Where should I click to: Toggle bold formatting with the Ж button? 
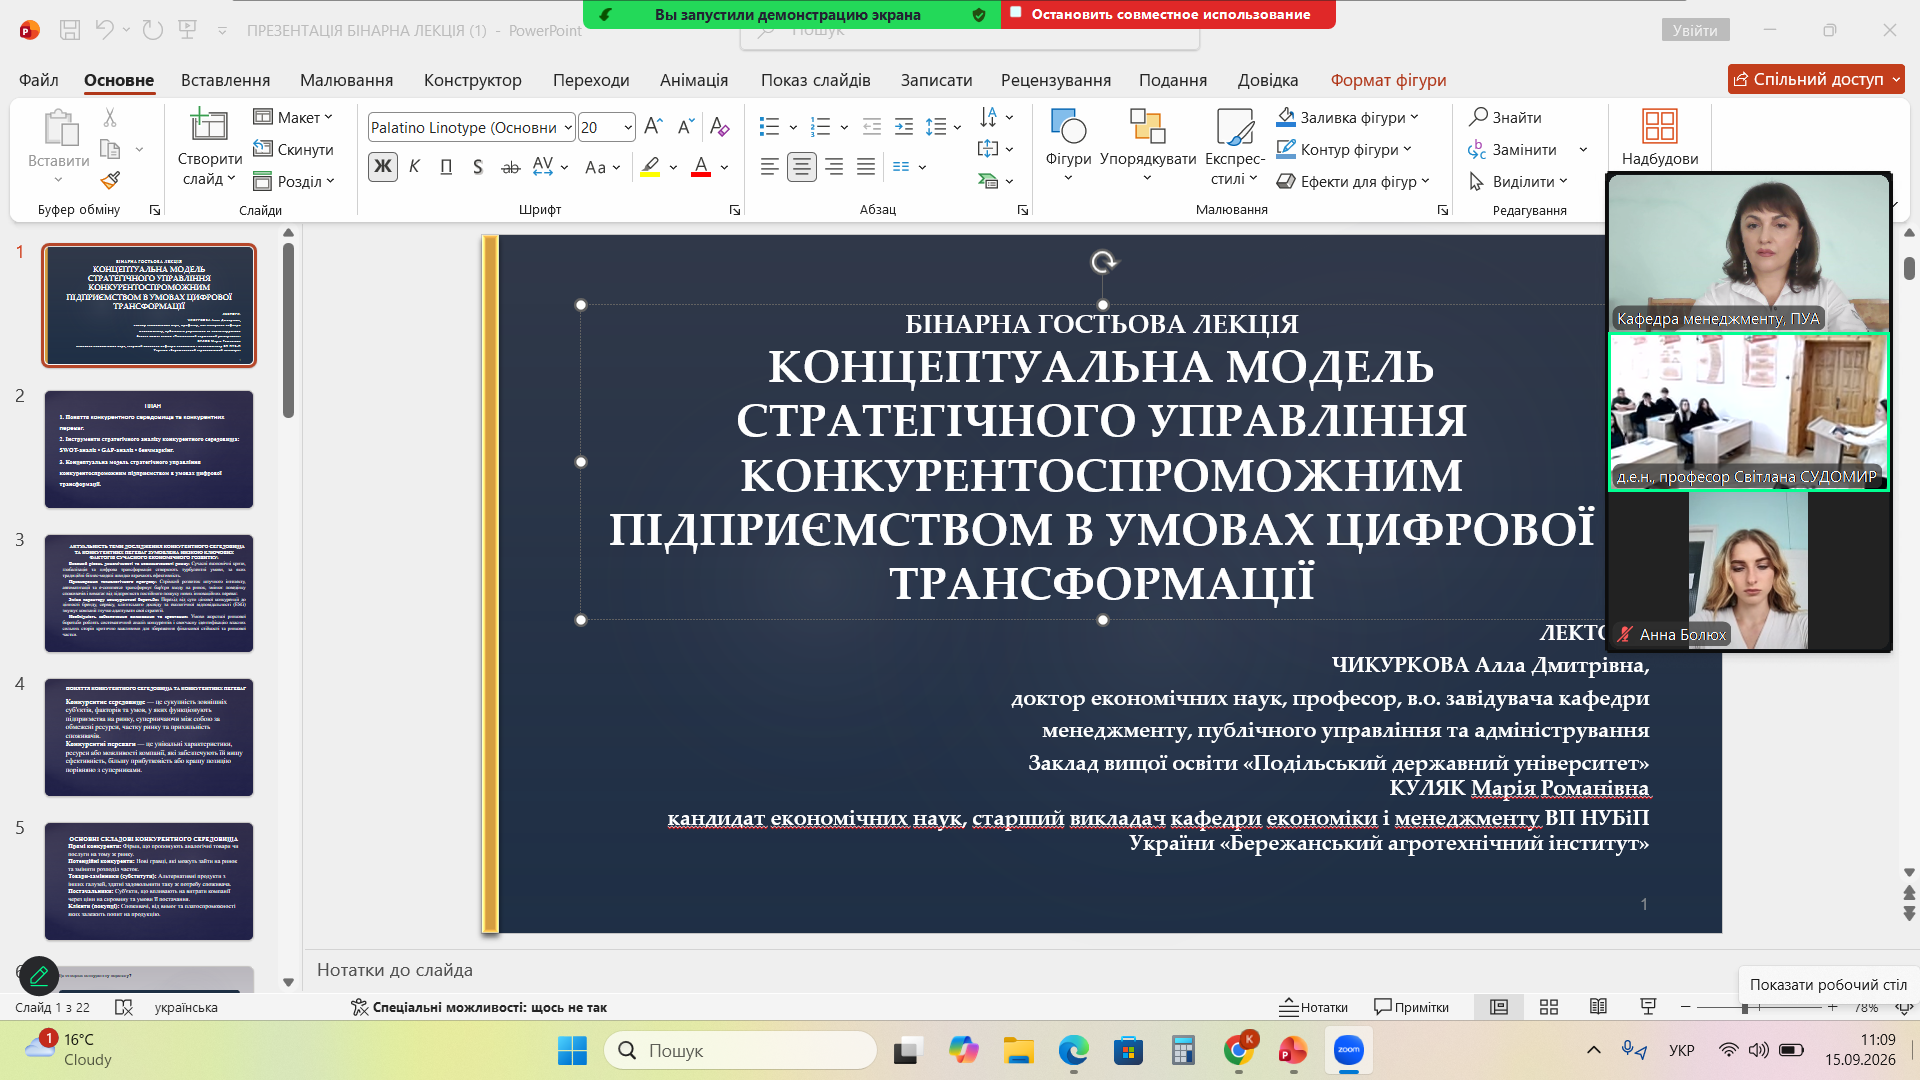click(383, 167)
